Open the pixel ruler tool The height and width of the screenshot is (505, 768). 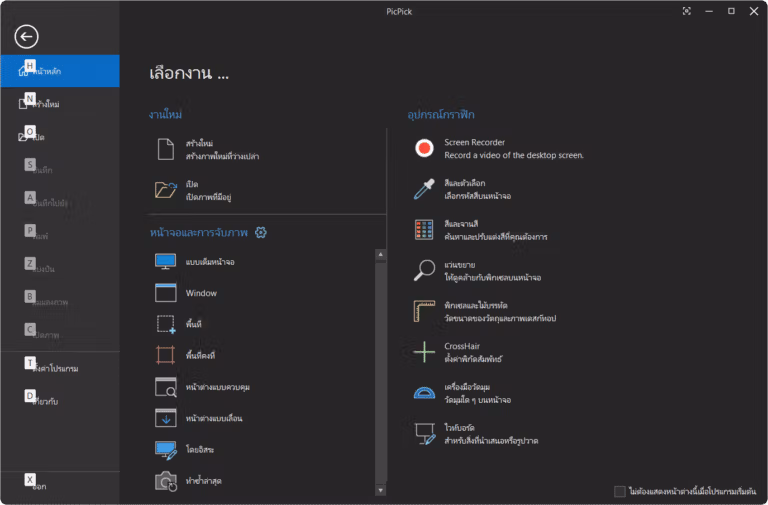(x=485, y=312)
